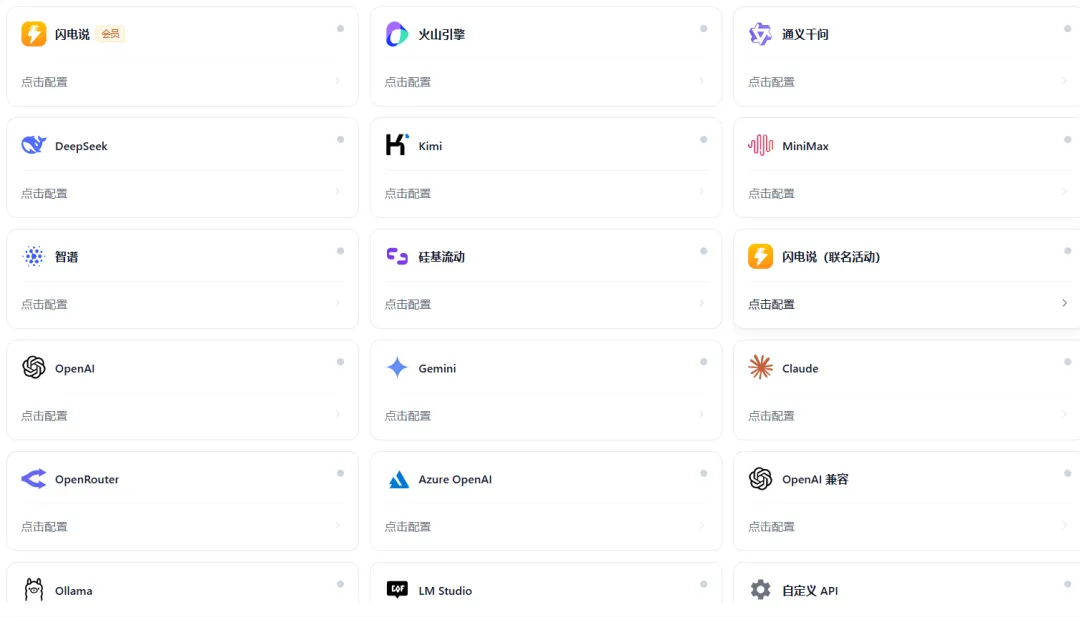Click the Ollama llama icon
The image size is (1080, 617).
34,589
